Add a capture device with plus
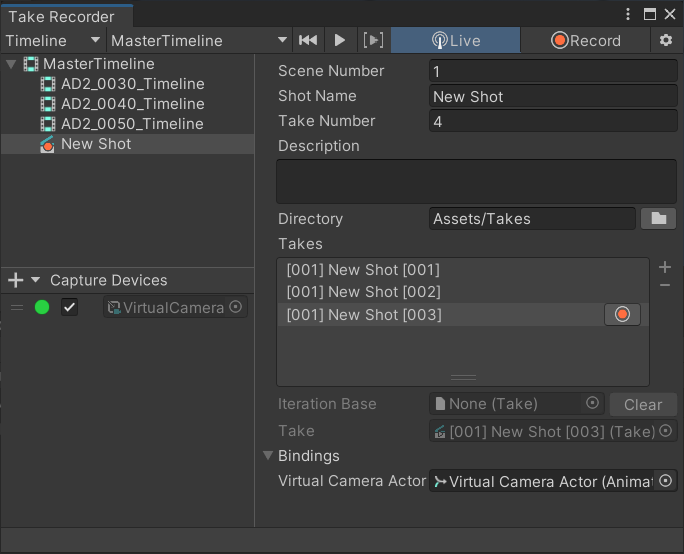The width and height of the screenshot is (684, 554). [x=16, y=280]
